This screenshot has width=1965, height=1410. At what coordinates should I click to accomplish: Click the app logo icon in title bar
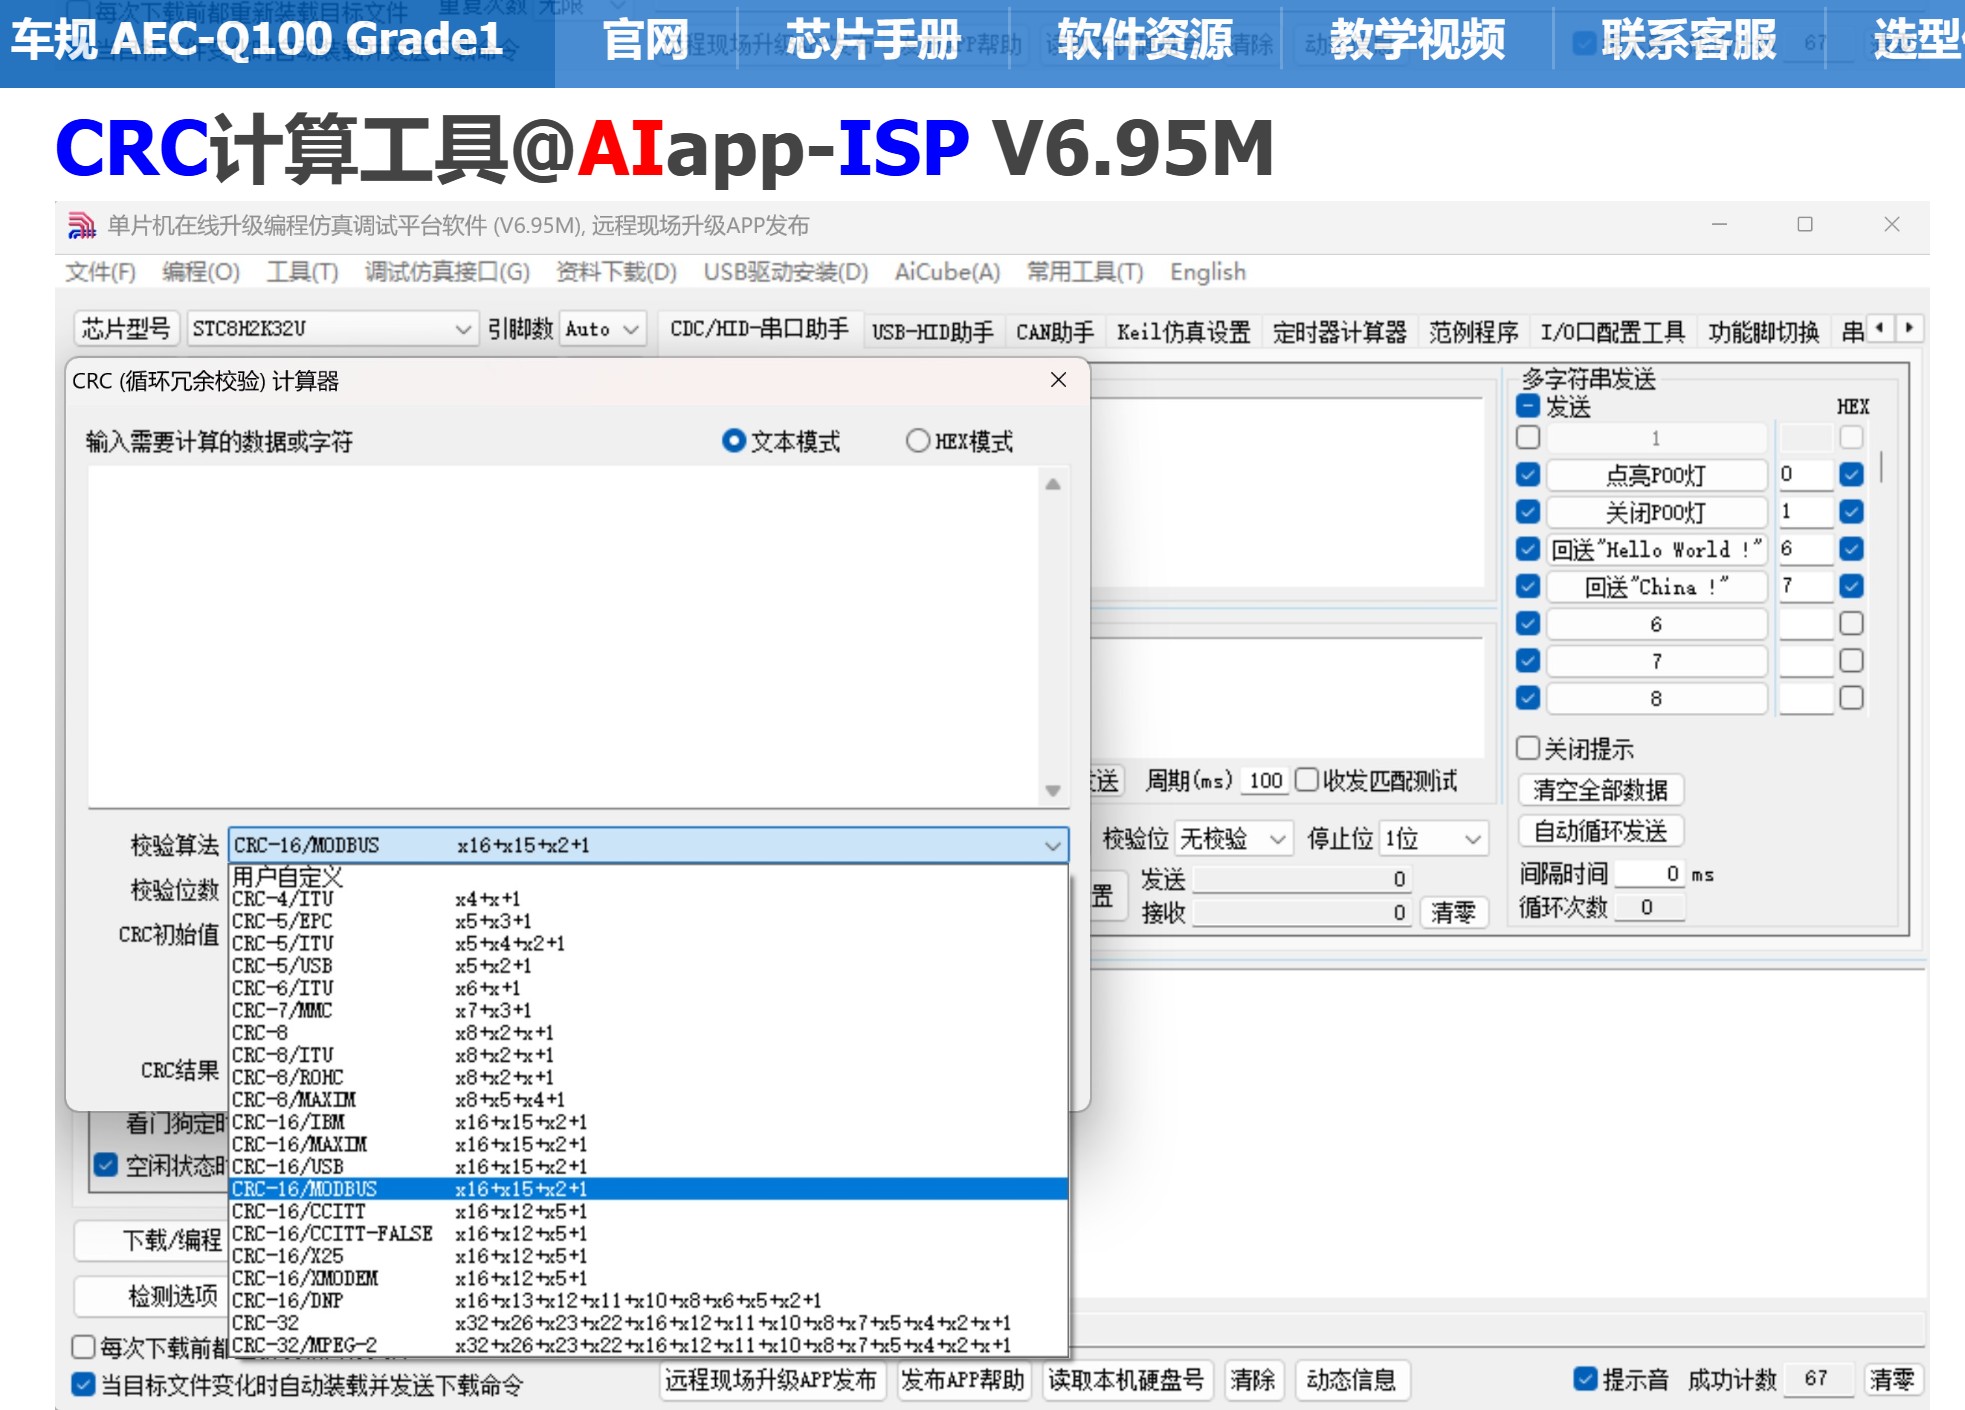(x=81, y=226)
